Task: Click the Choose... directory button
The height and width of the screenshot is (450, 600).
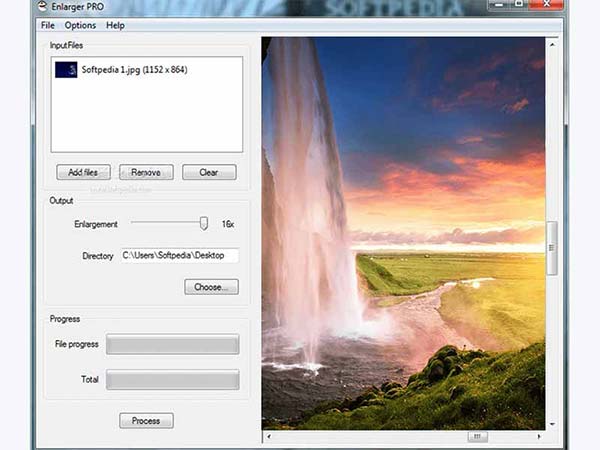Action: click(211, 287)
